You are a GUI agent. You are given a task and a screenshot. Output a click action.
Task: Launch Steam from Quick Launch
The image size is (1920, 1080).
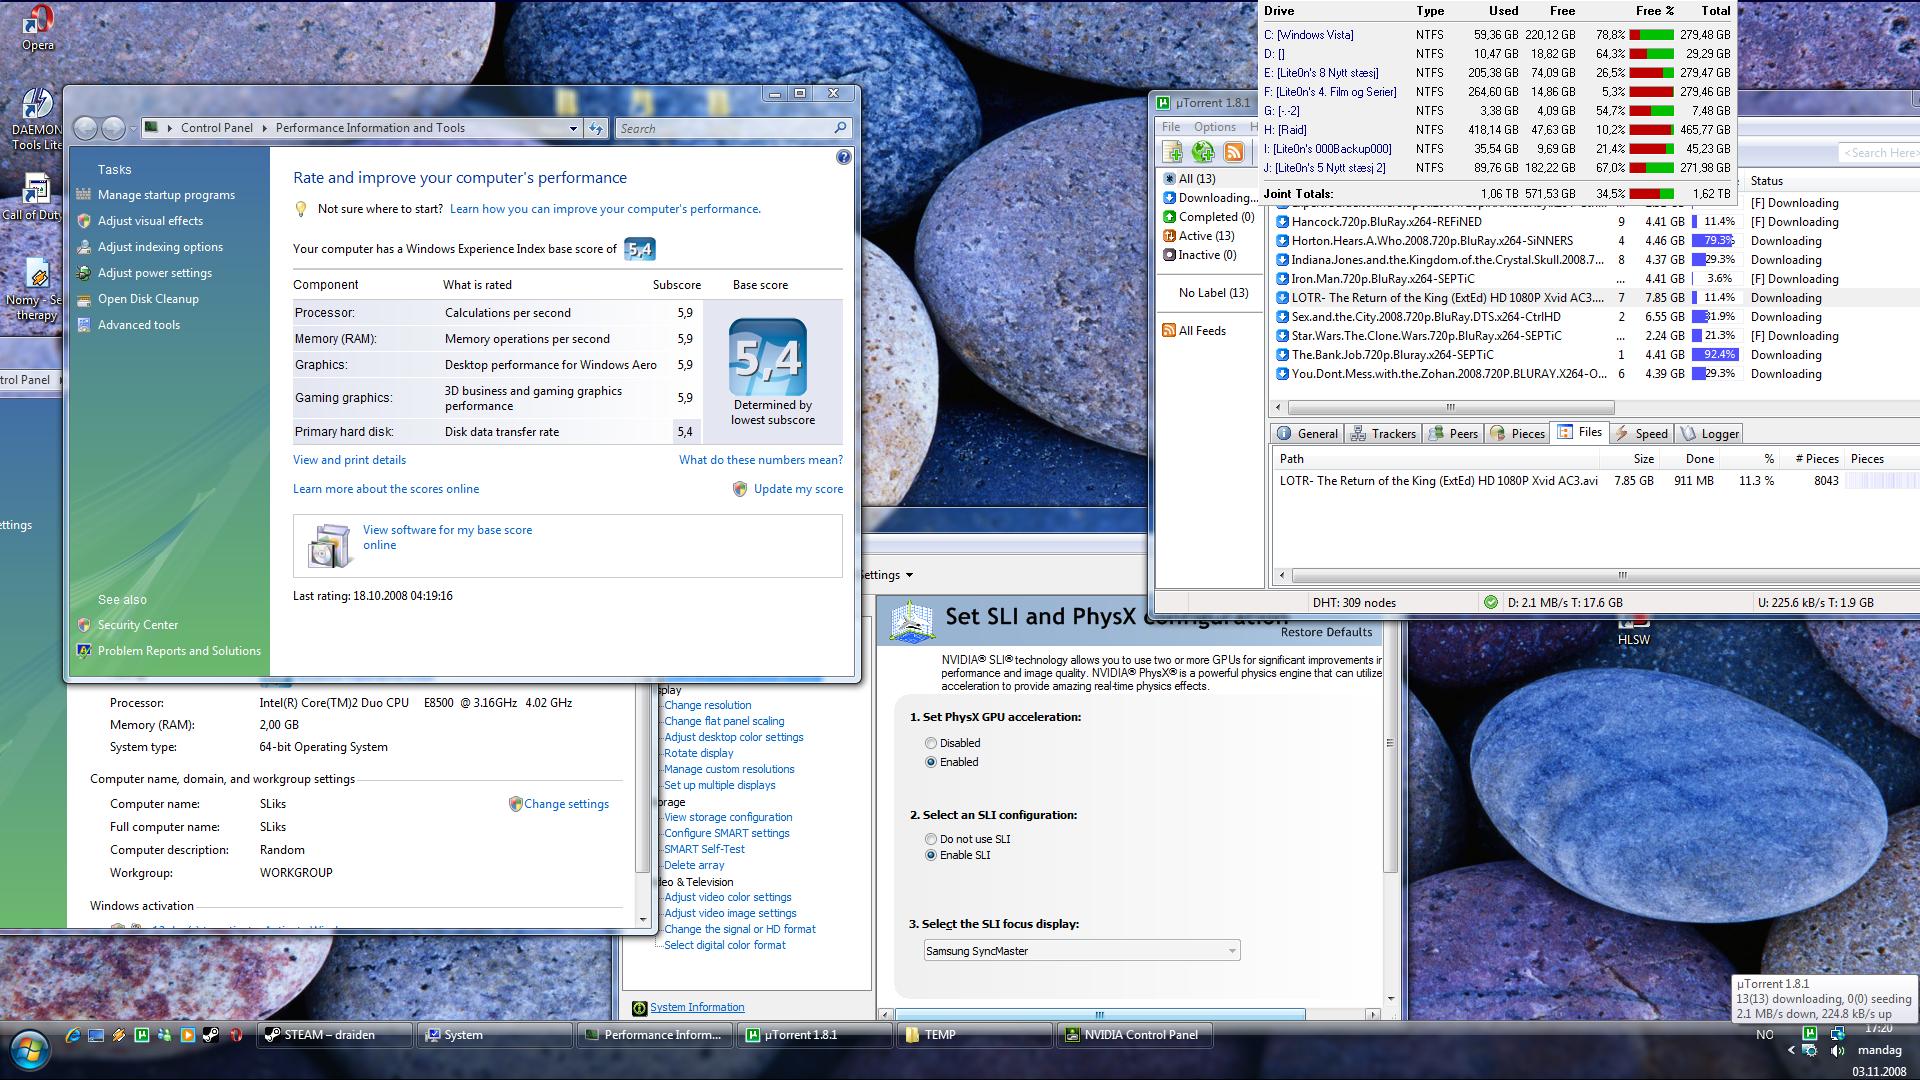coord(210,1035)
